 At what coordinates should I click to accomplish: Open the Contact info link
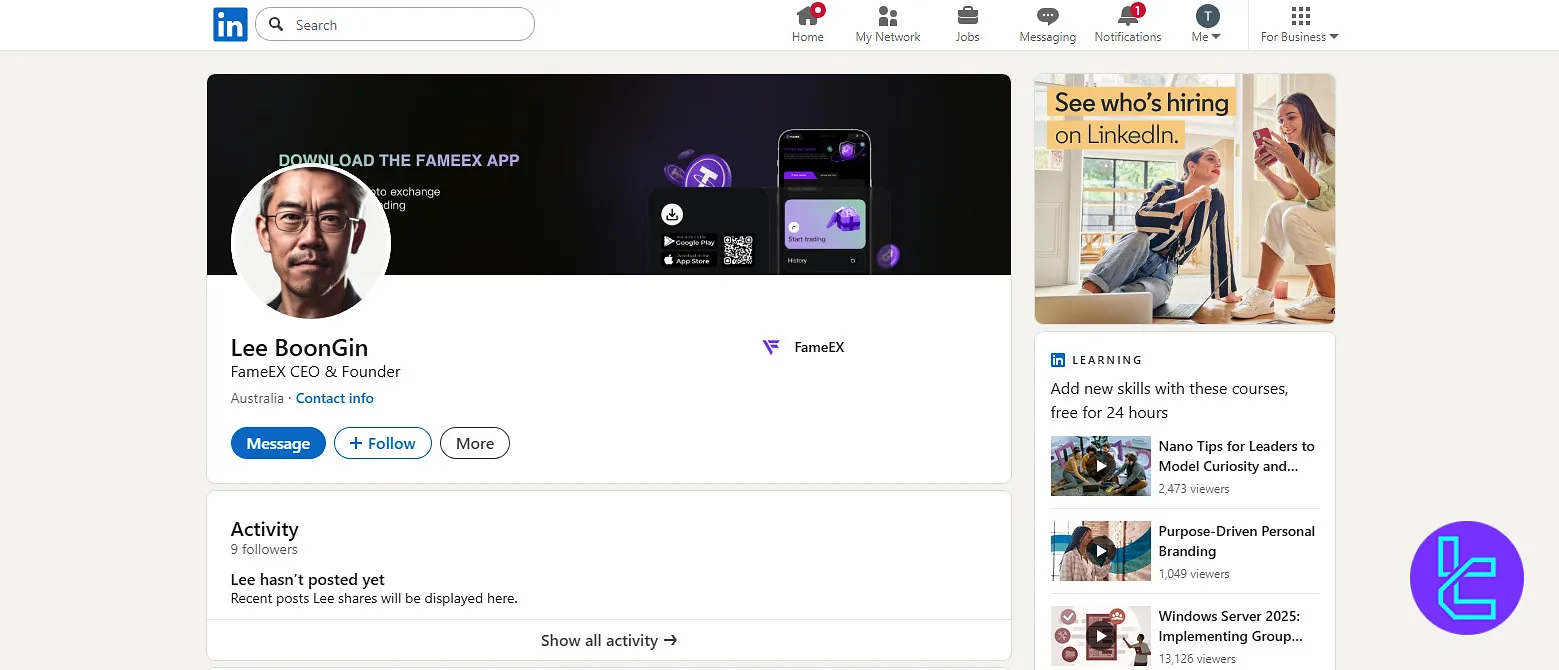[334, 398]
